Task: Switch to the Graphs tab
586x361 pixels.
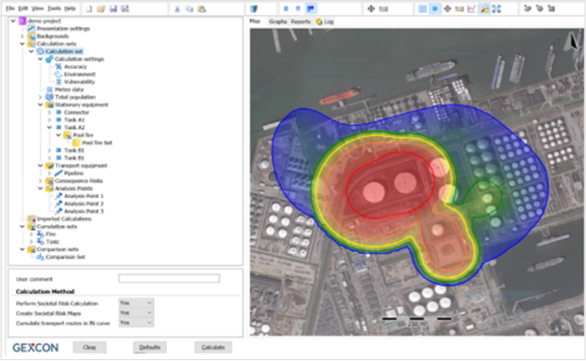Action: point(278,22)
